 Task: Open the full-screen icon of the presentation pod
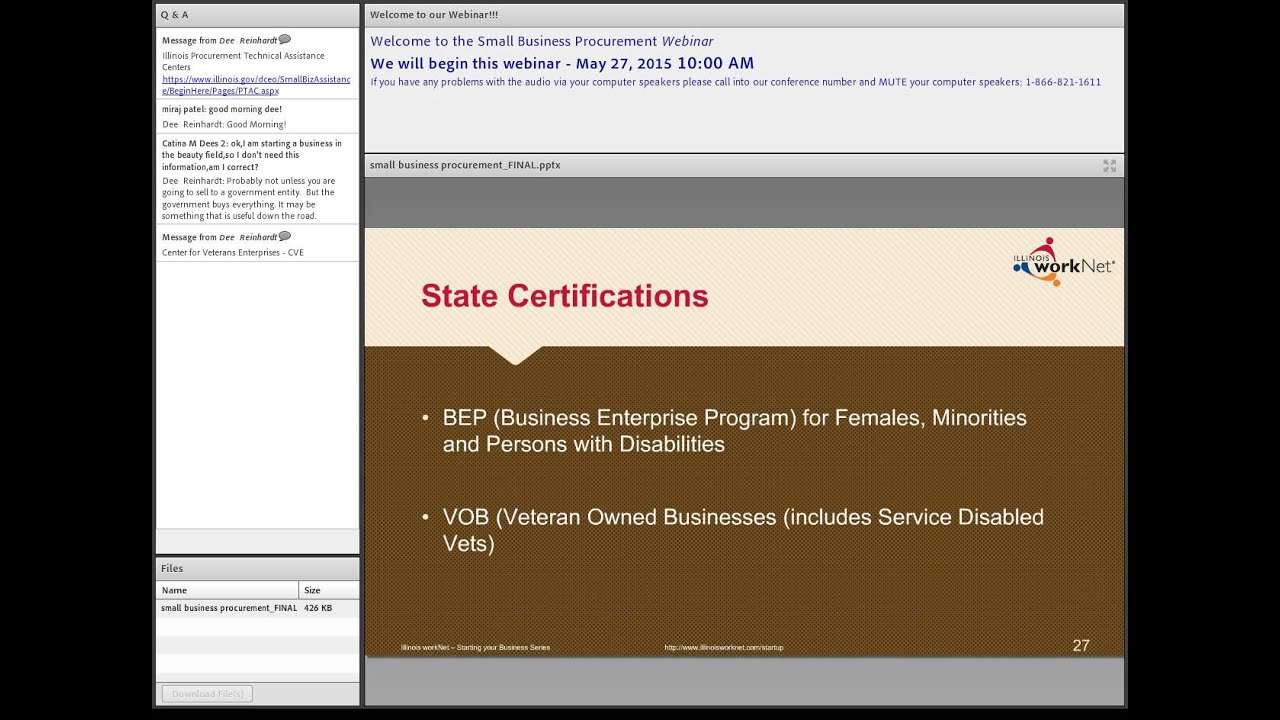[1109, 165]
